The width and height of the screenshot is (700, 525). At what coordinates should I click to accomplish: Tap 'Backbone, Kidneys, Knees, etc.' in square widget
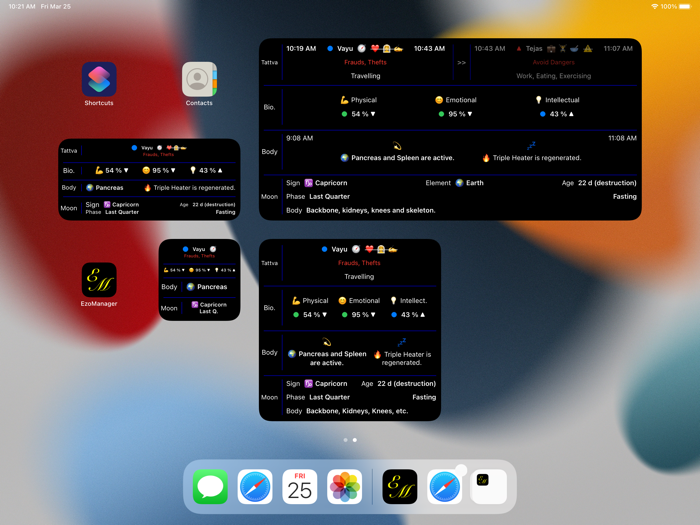[357, 411]
